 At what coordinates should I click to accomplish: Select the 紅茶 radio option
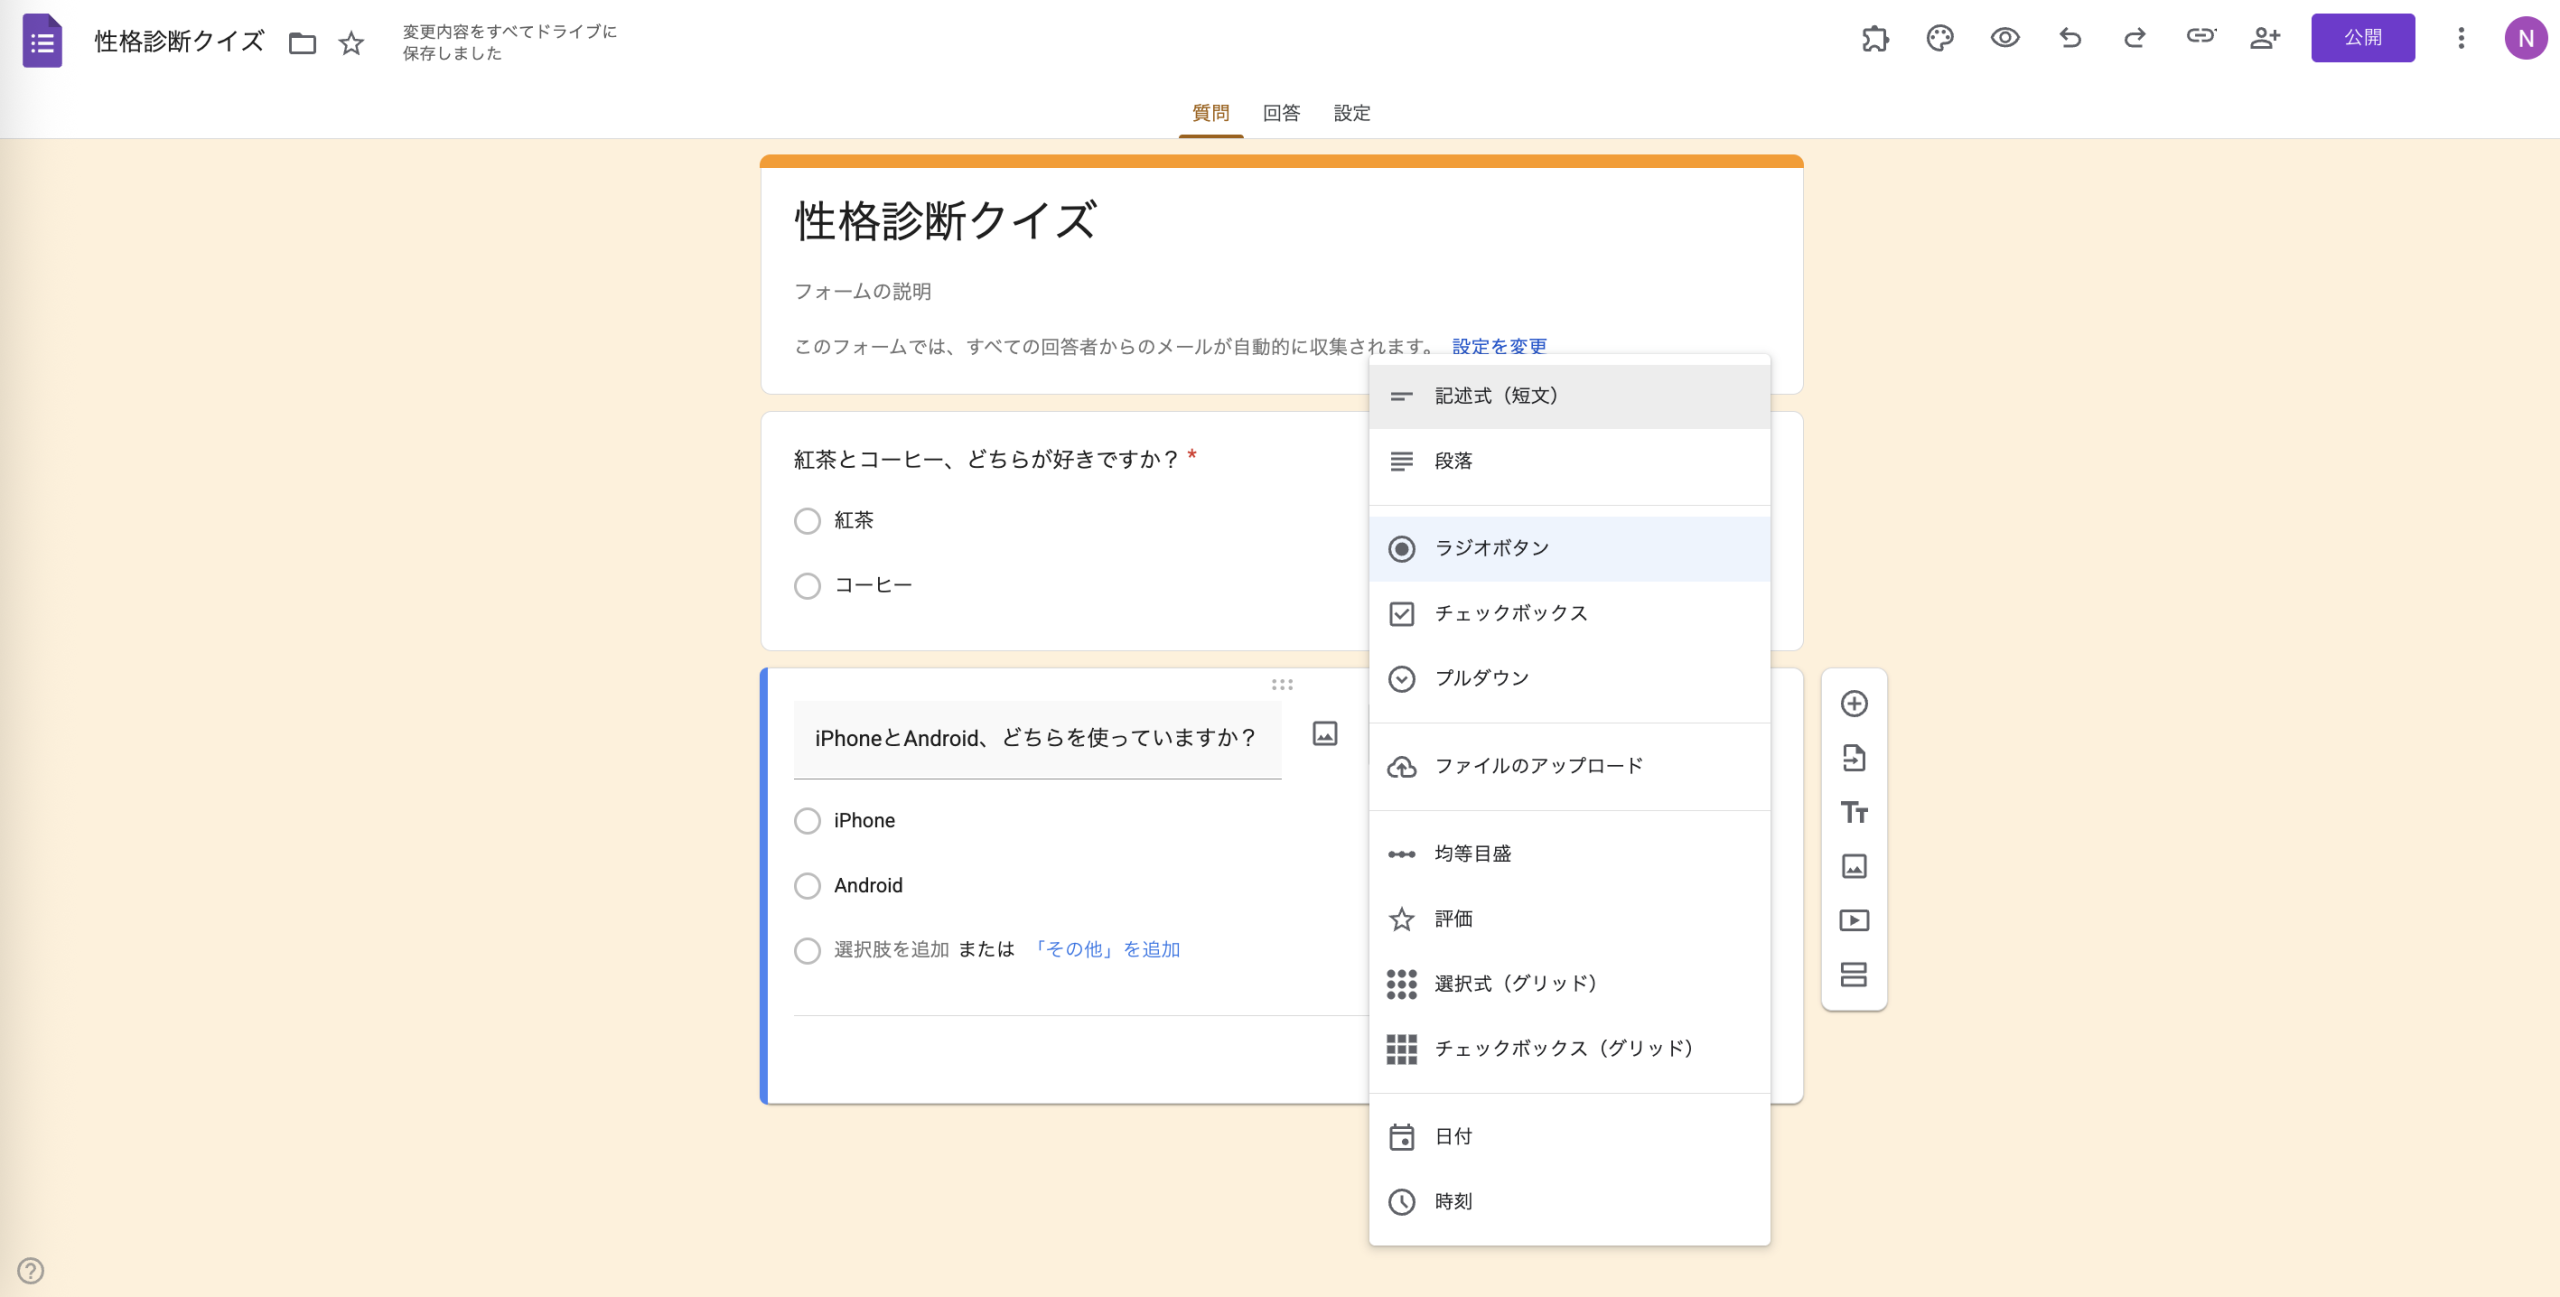pos(807,520)
